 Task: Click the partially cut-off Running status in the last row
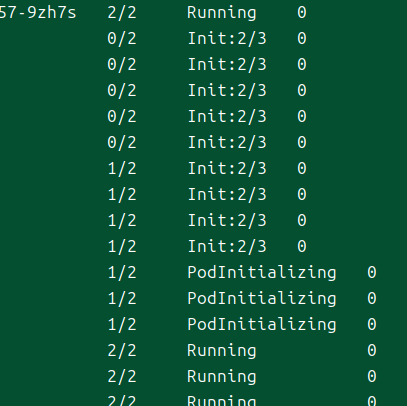tap(222, 401)
